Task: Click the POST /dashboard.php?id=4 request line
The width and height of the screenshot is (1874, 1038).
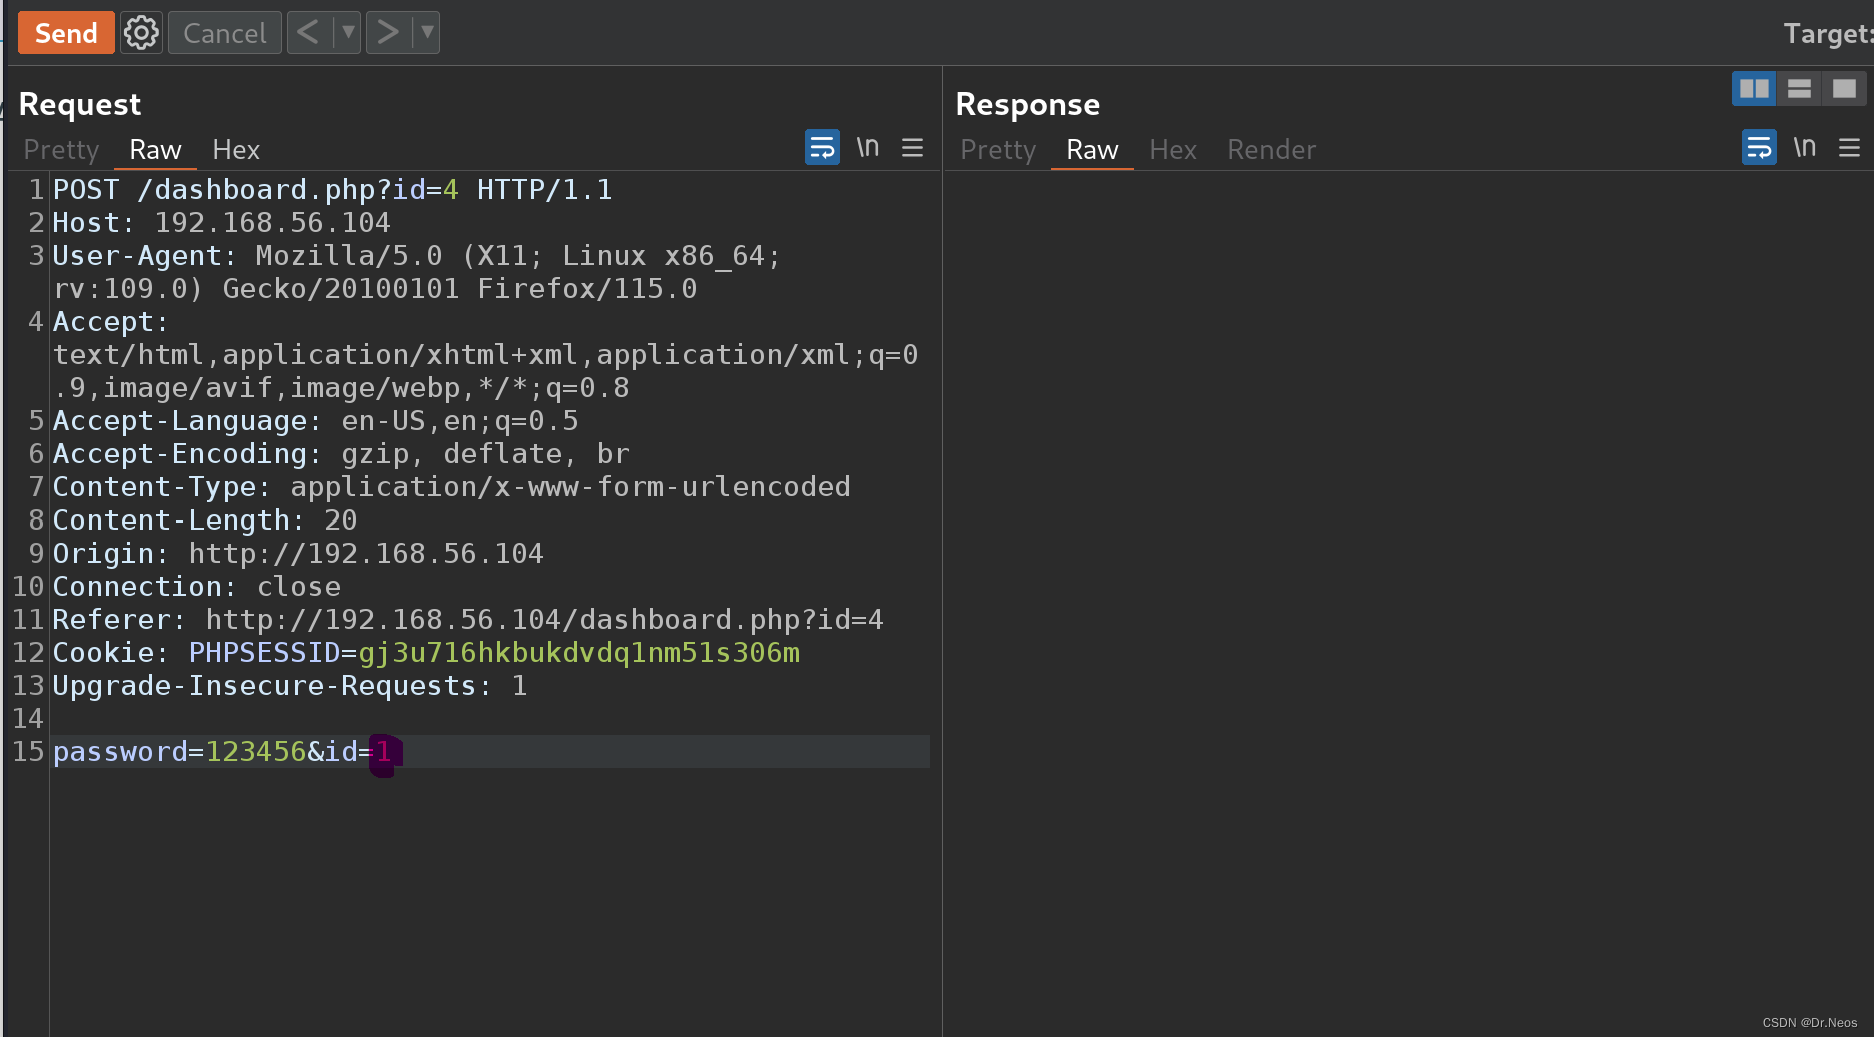Action: (x=332, y=190)
